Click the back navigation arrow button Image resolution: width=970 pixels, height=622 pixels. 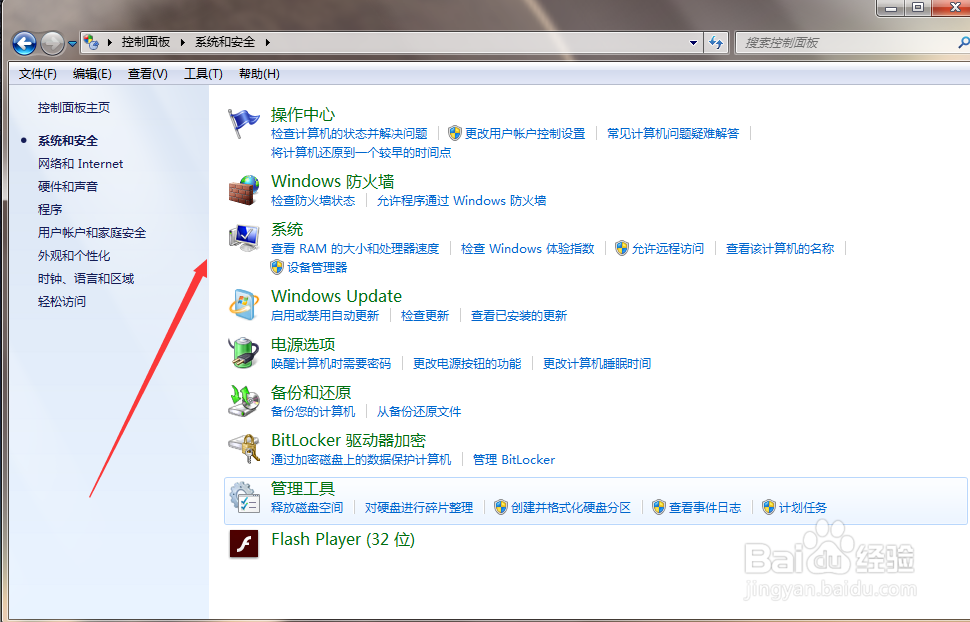click(x=24, y=43)
